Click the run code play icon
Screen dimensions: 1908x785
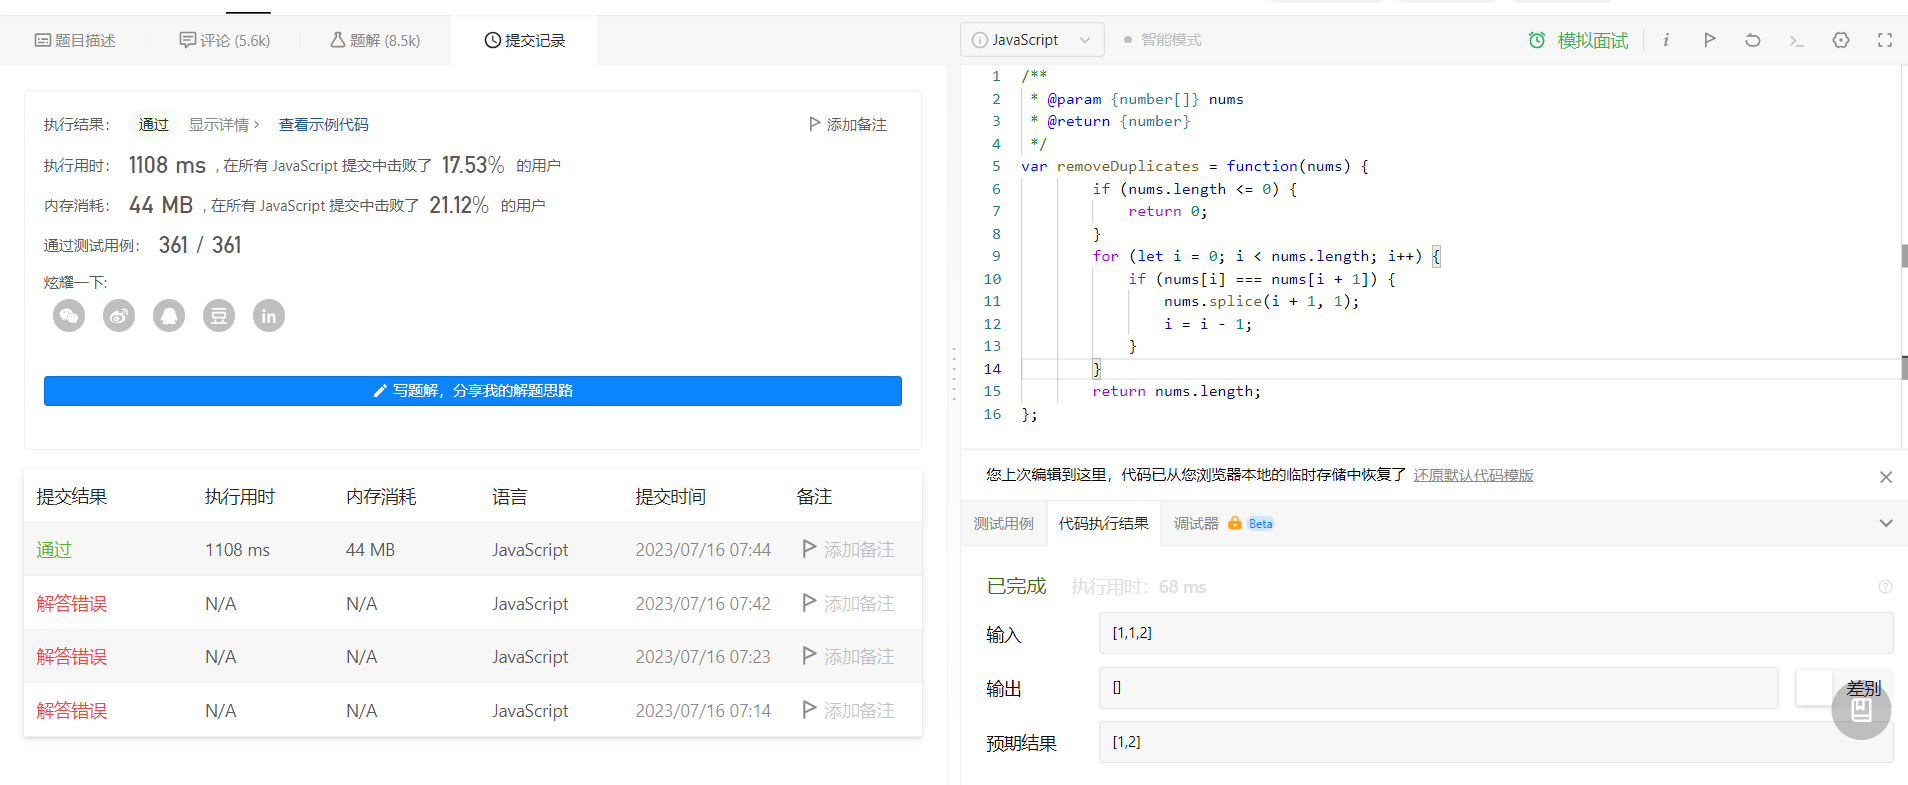(1710, 40)
